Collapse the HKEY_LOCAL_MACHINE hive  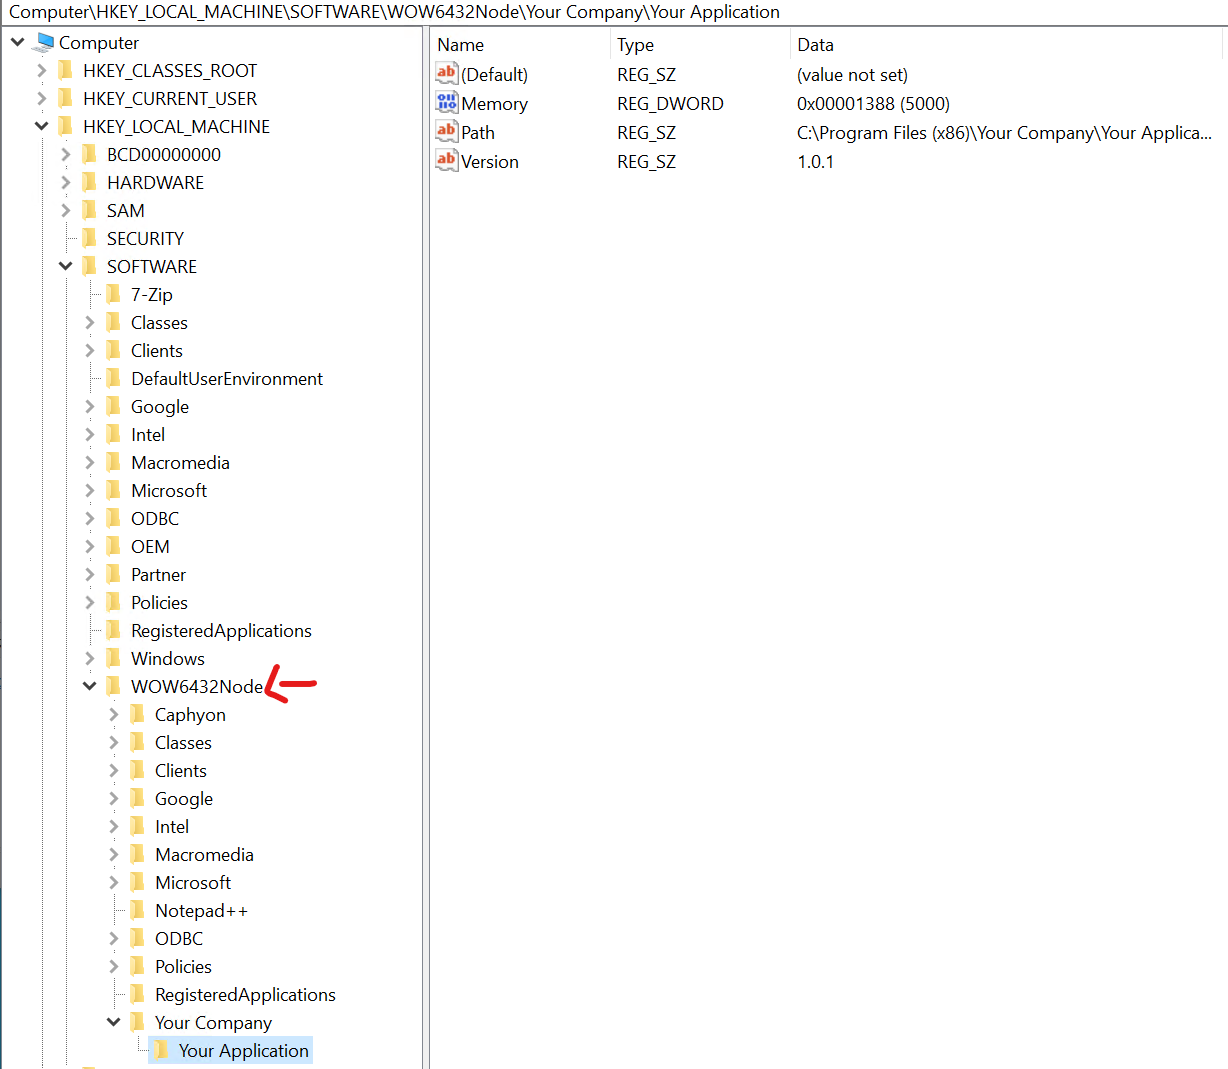click(41, 127)
